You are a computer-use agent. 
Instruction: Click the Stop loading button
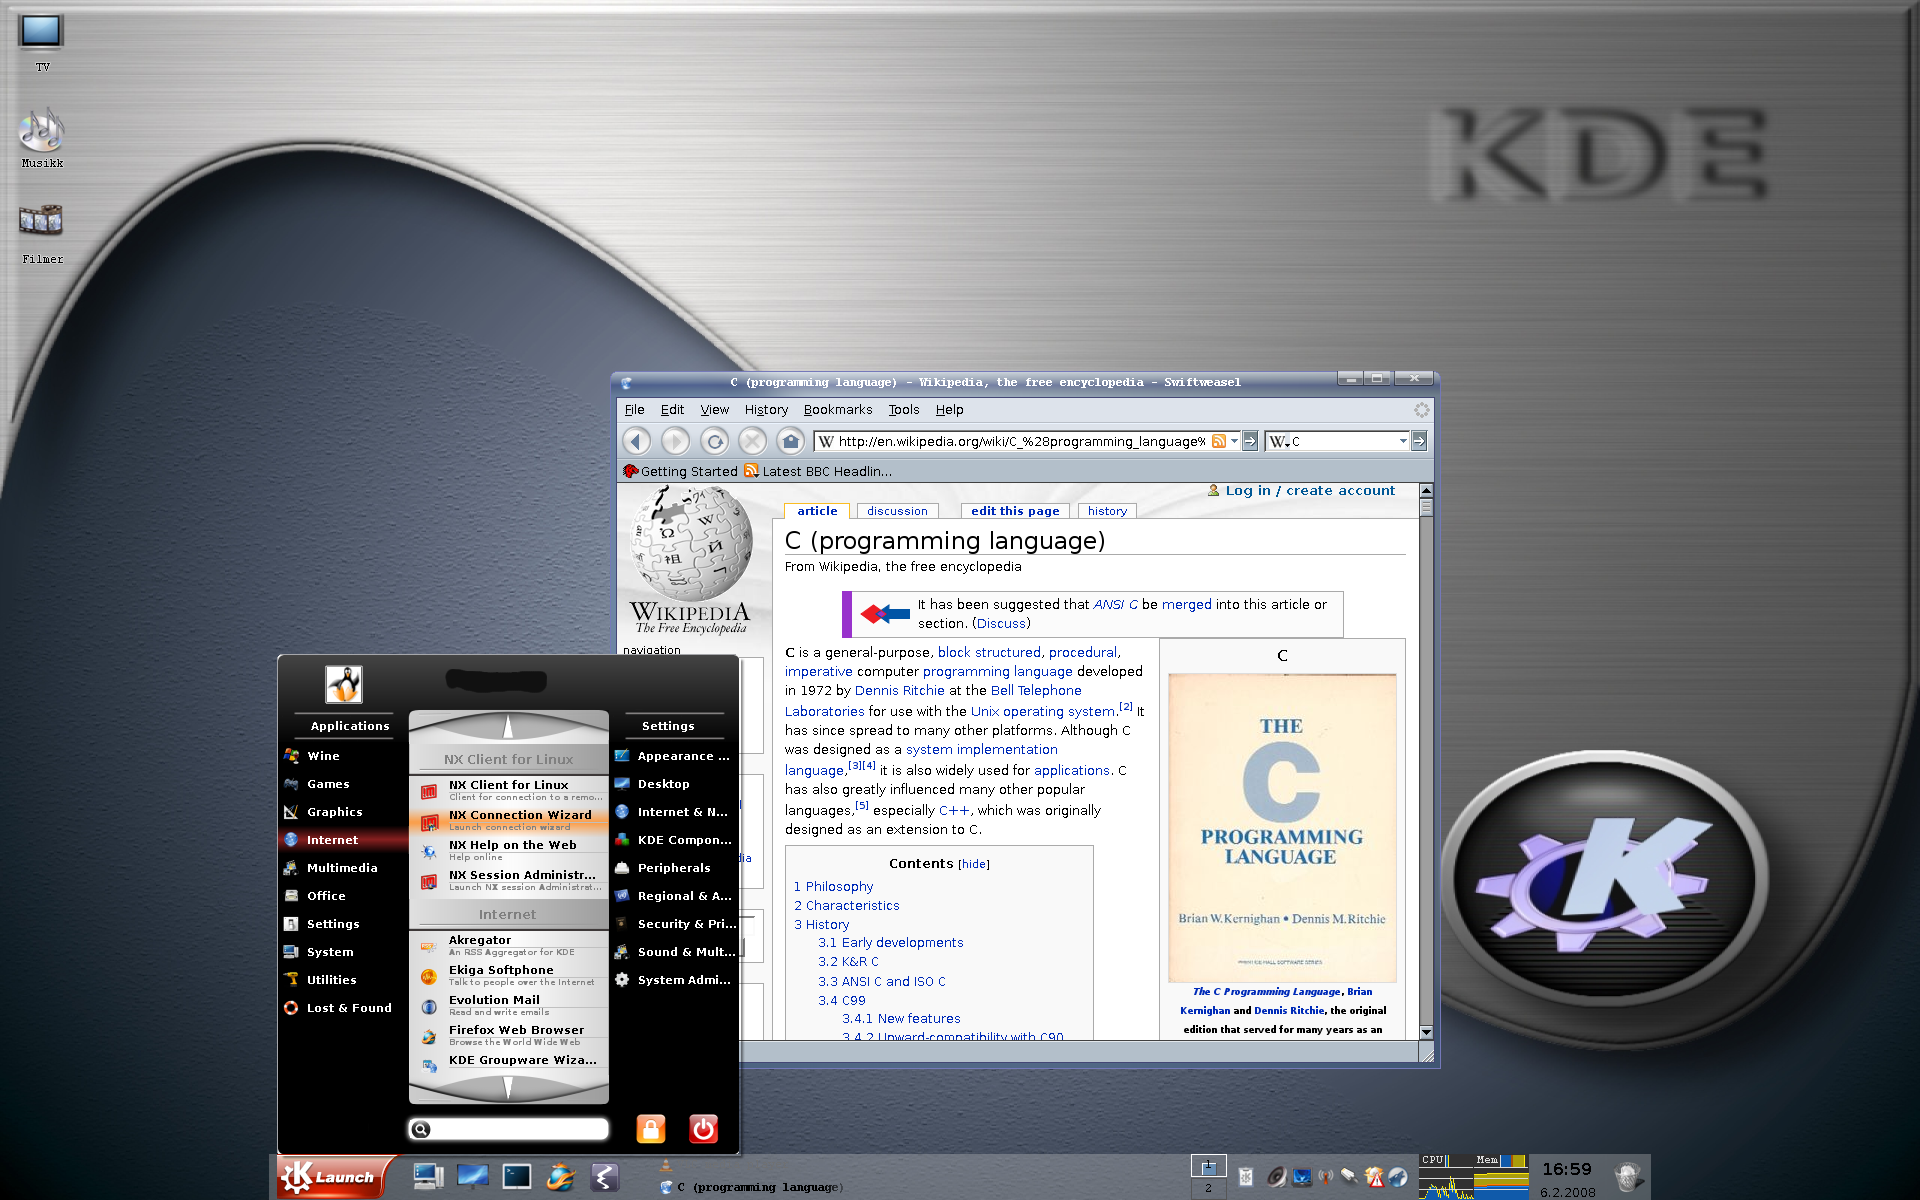[x=752, y=441]
